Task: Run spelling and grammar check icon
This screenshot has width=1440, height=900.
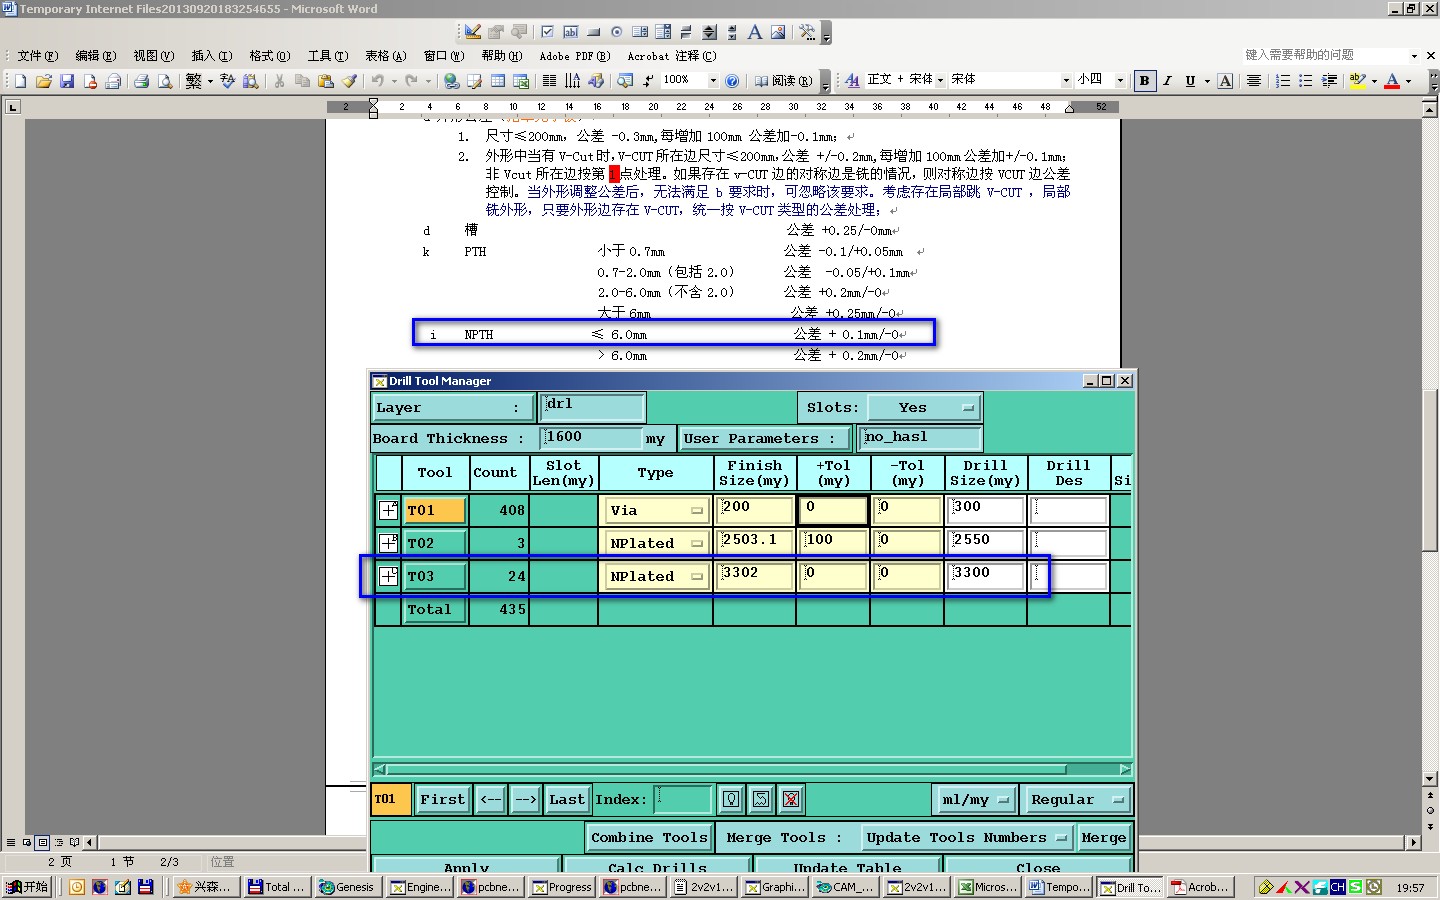Action: [228, 81]
